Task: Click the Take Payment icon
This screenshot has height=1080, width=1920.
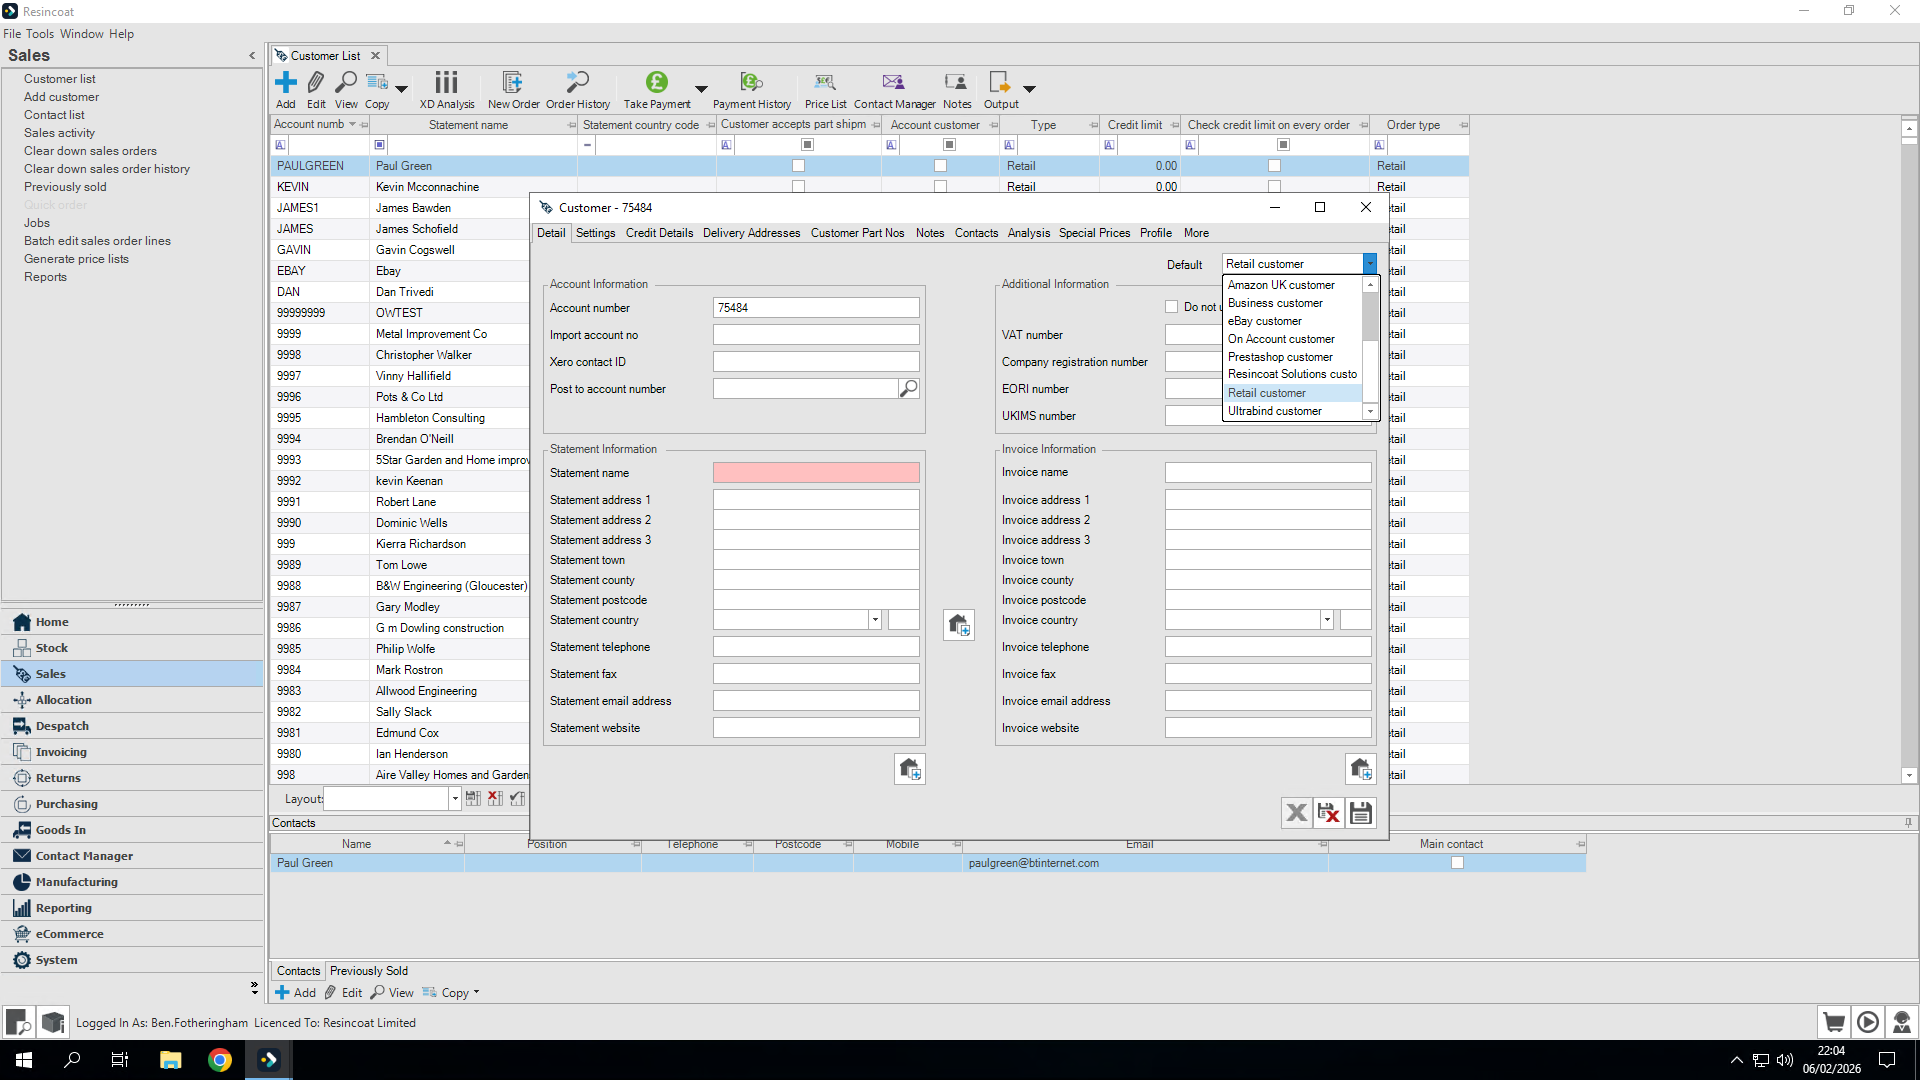Action: pos(656,88)
